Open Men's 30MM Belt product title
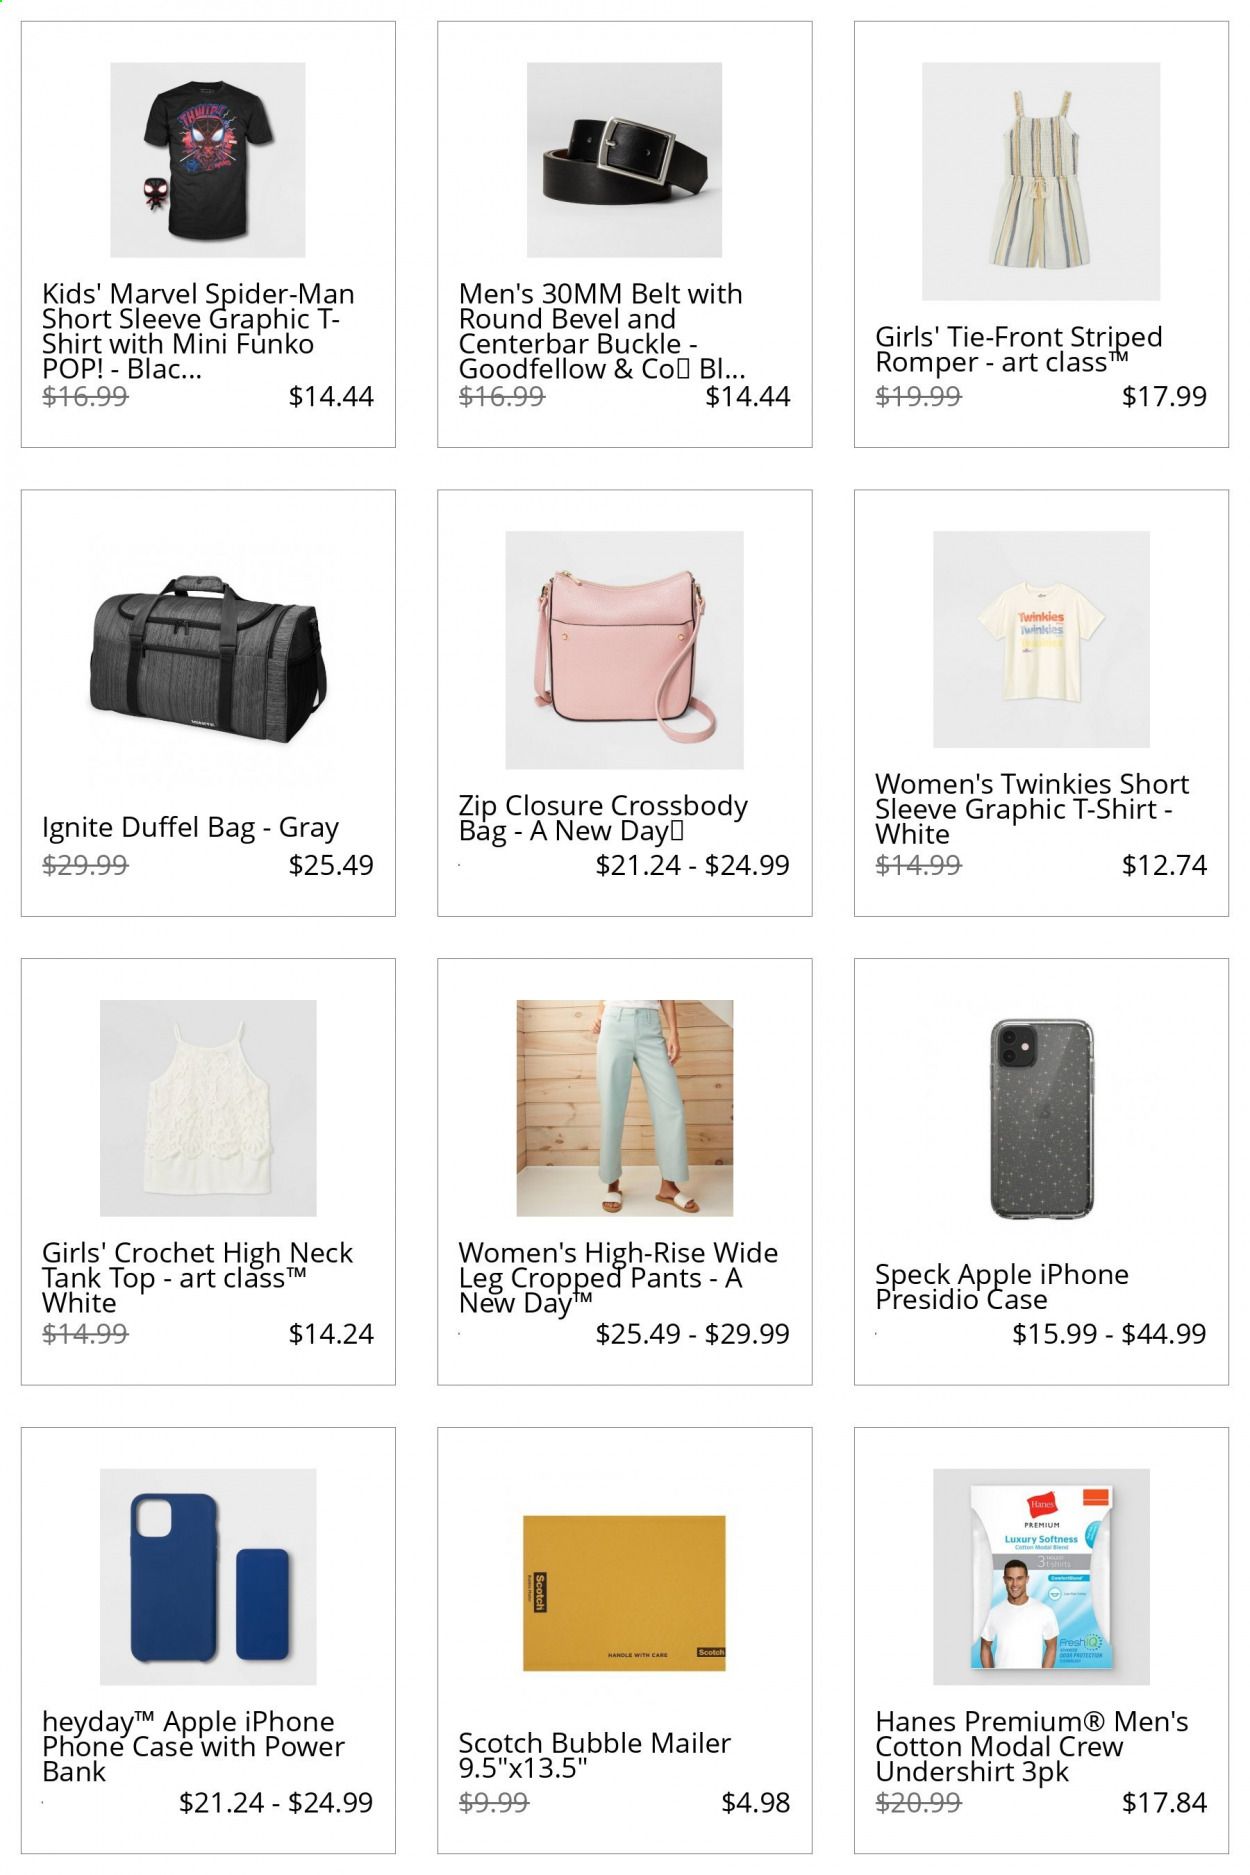1250x1875 pixels. pos(602,331)
